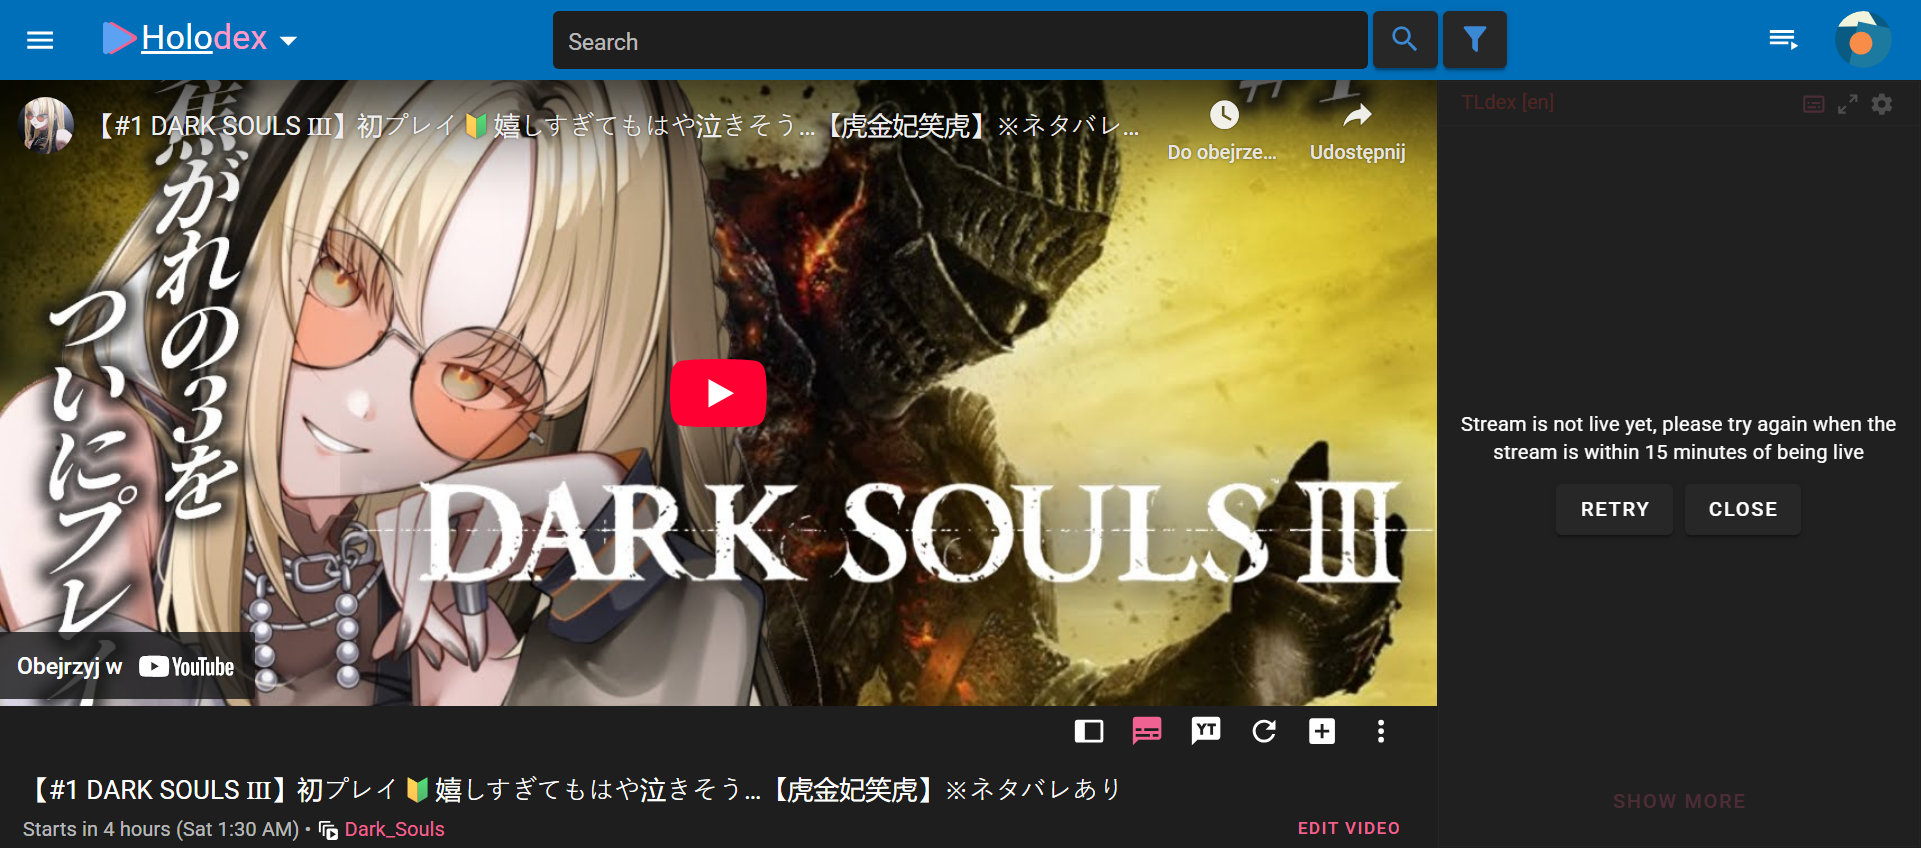This screenshot has height=848, width=1921.
Task: Open the three-dot more options menu
Action: click(x=1381, y=731)
